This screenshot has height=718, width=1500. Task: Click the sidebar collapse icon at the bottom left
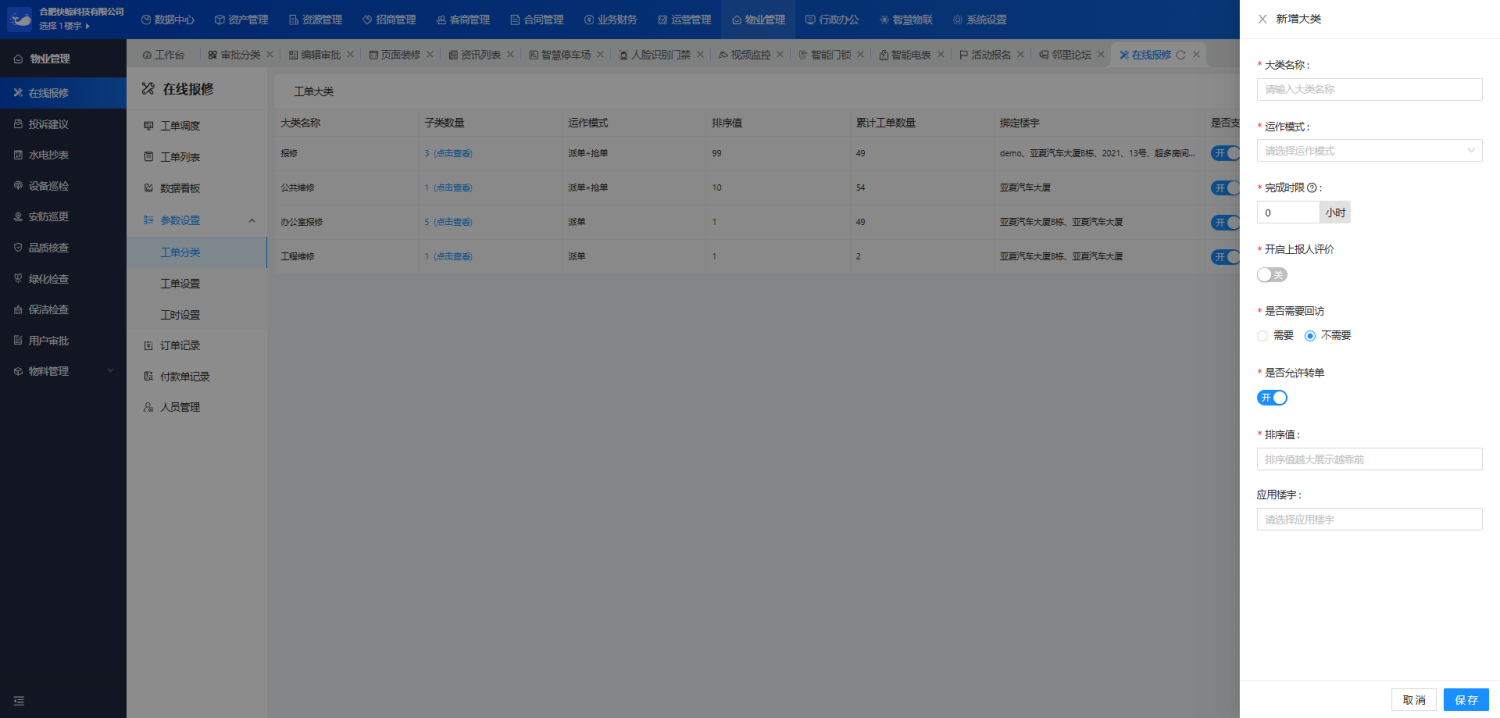pos(18,700)
